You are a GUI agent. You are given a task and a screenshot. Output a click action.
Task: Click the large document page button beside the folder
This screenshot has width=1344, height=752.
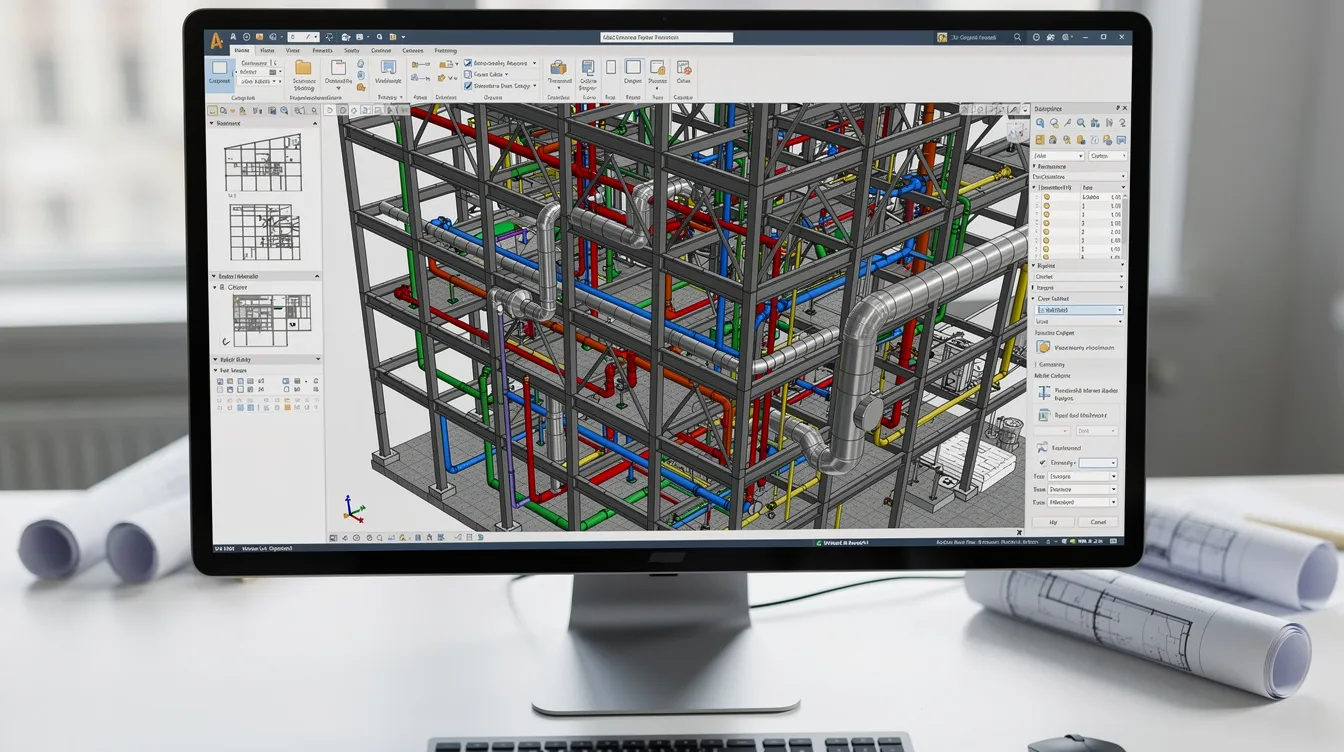[x=338, y=67]
